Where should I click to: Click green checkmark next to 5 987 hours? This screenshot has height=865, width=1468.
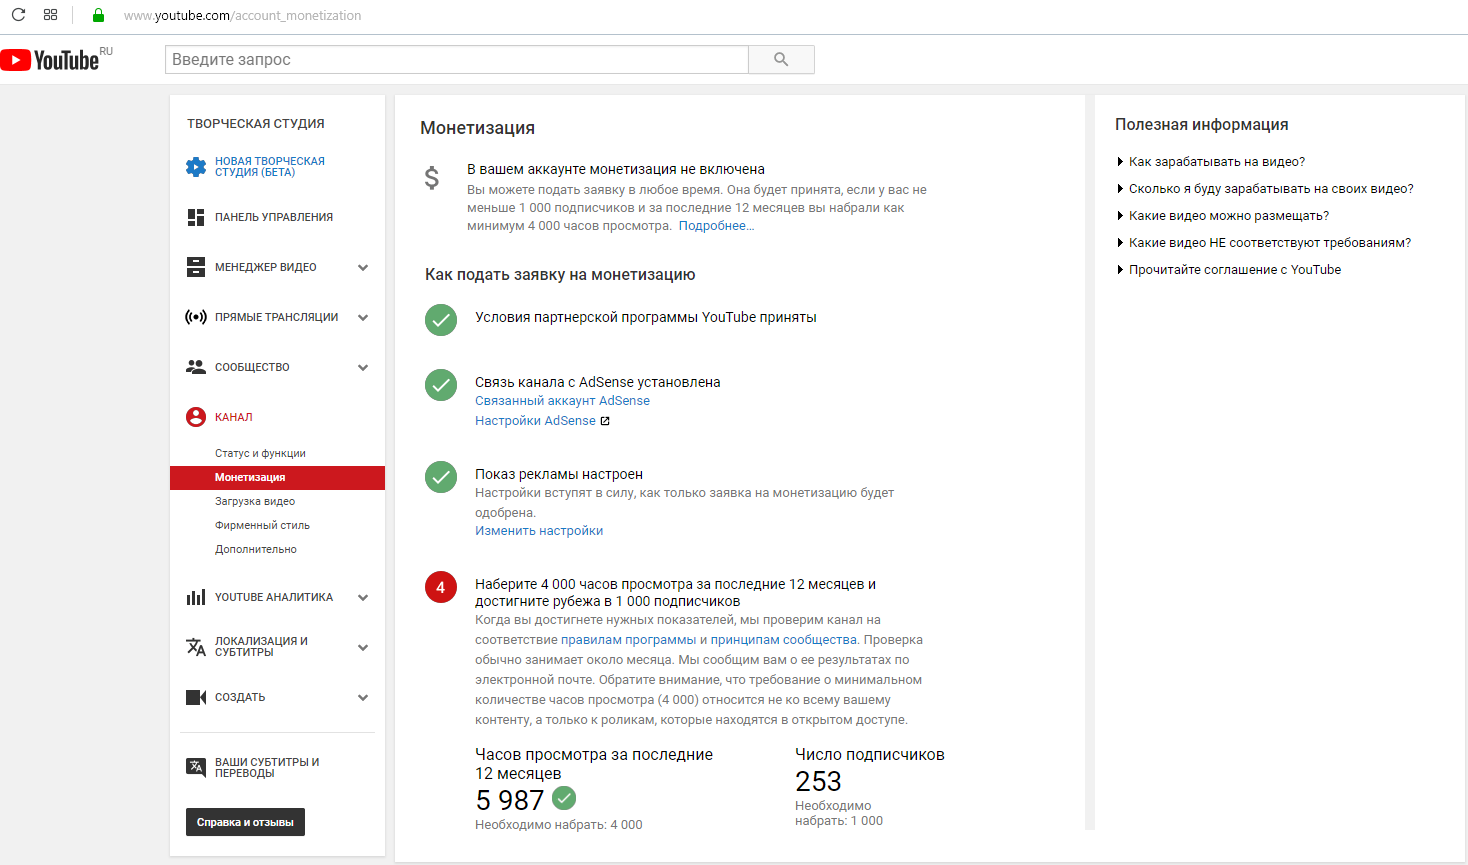click(x=564, y=798)
